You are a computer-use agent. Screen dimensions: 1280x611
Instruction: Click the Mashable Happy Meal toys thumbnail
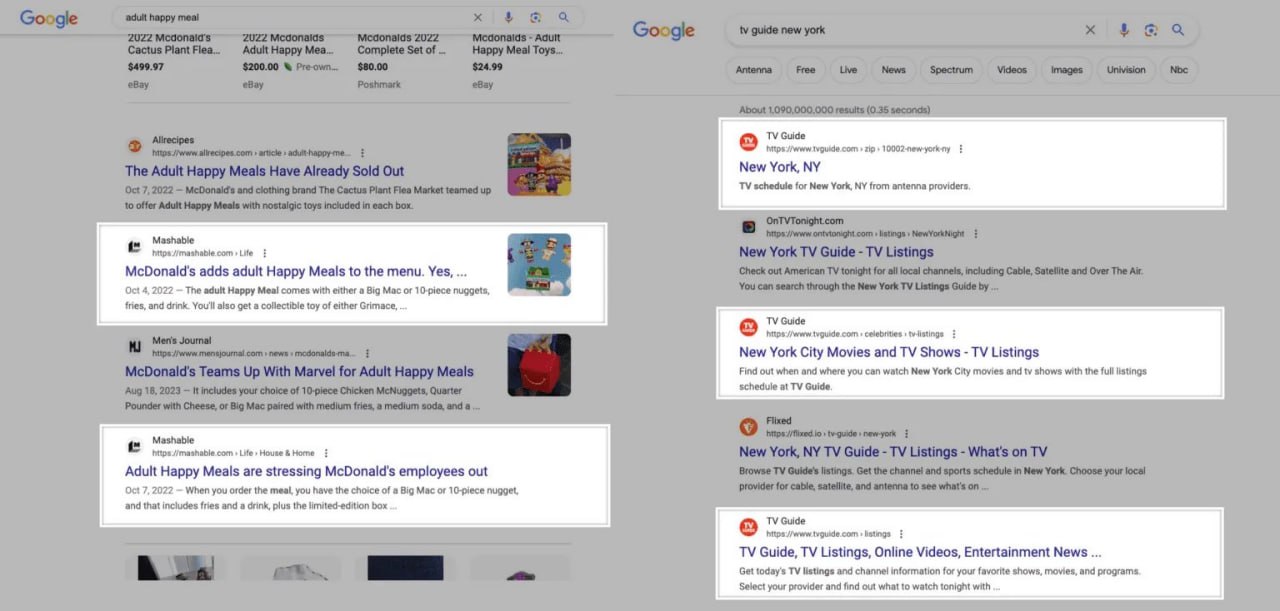click(539, 264)
